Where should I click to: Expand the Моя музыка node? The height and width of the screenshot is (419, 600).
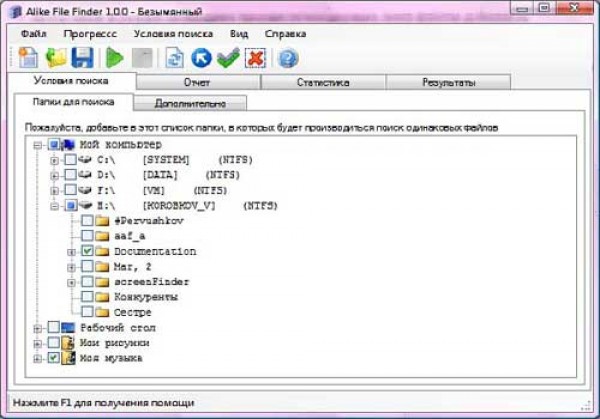[x=38, y=359]
